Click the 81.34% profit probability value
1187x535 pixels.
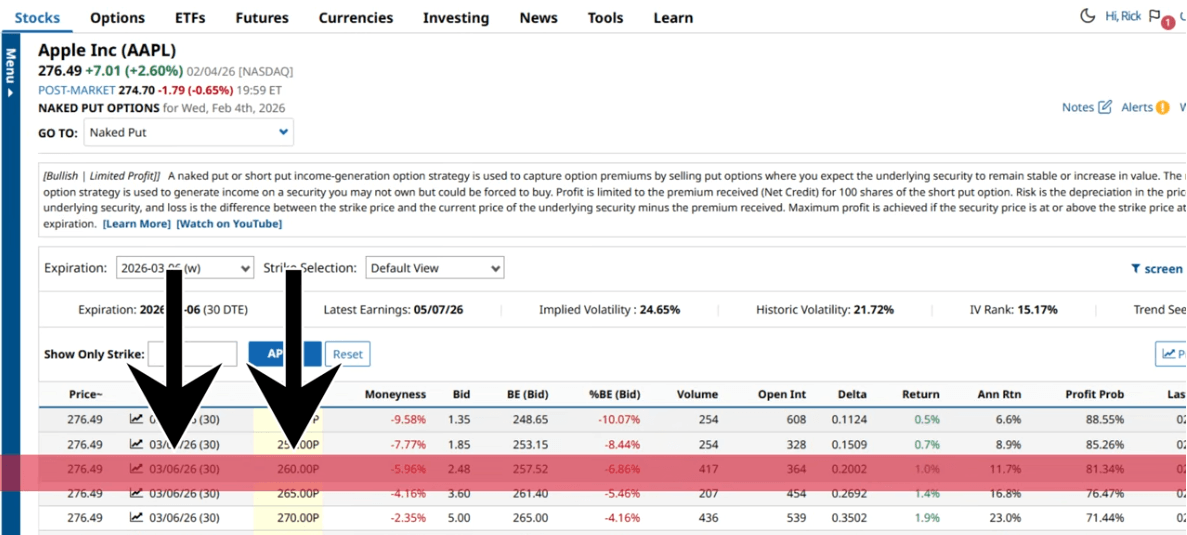(x=1103, y=469)
